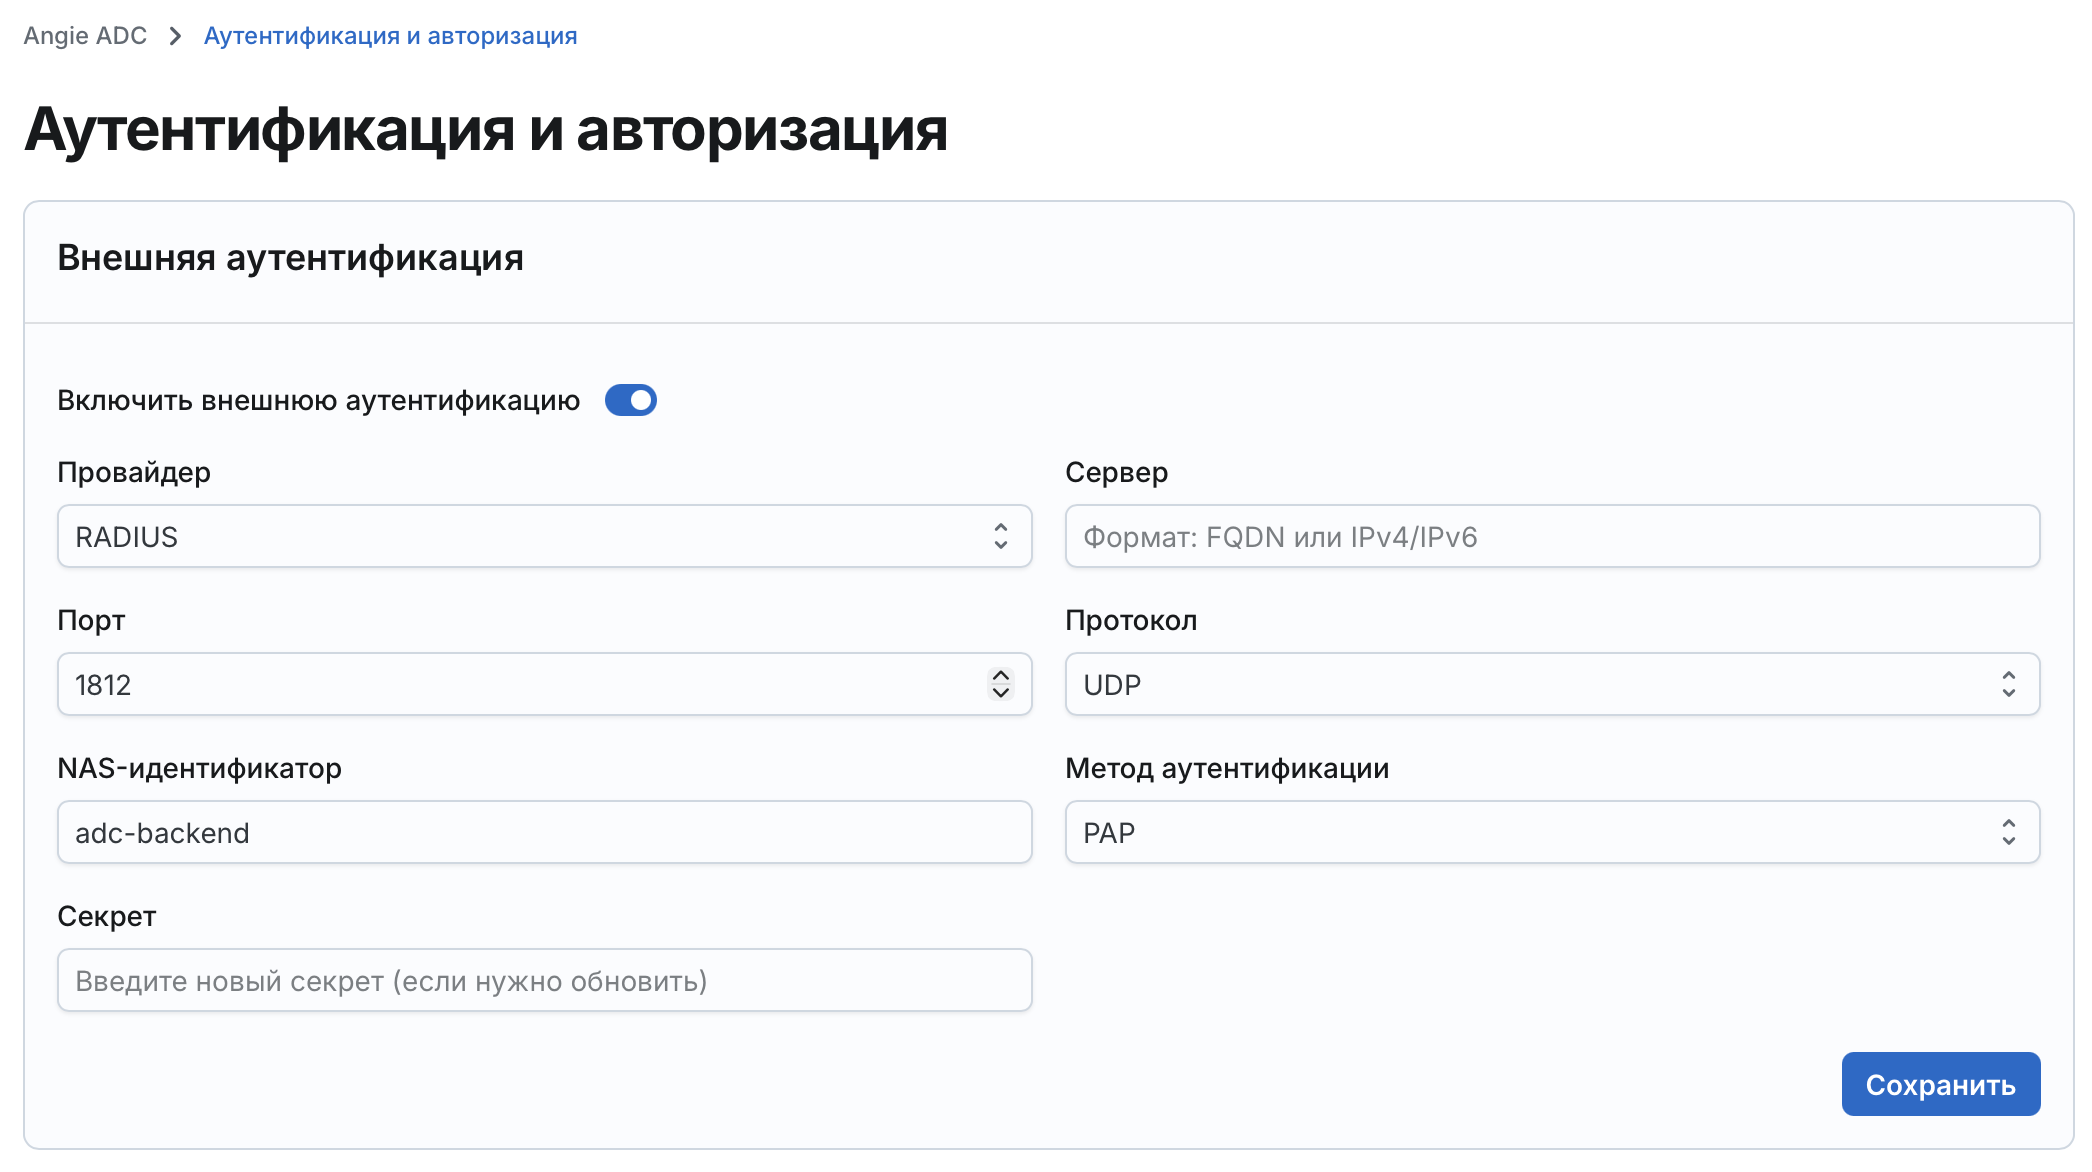Click the Порт stepper arrows
This screenshot has width=2092, height=1172.
pyautogui.click(x=1001, y=684)
